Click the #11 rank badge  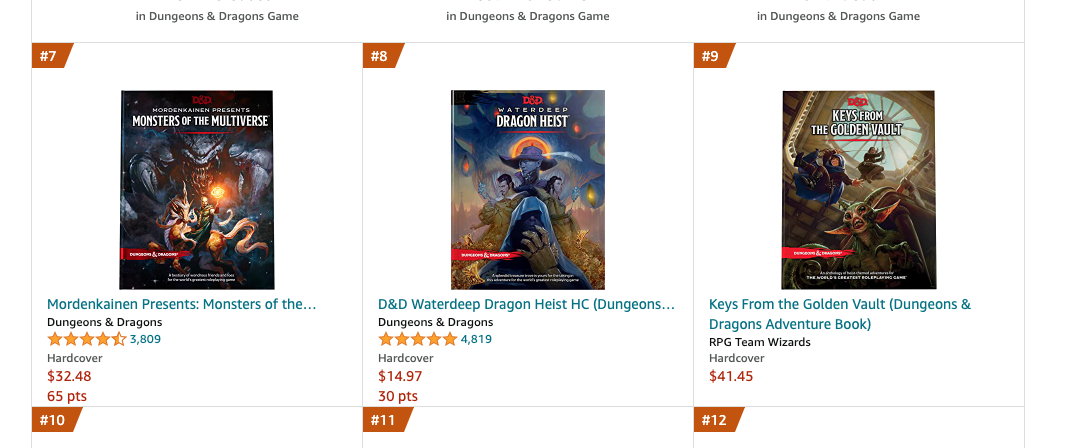pos(383,420)
